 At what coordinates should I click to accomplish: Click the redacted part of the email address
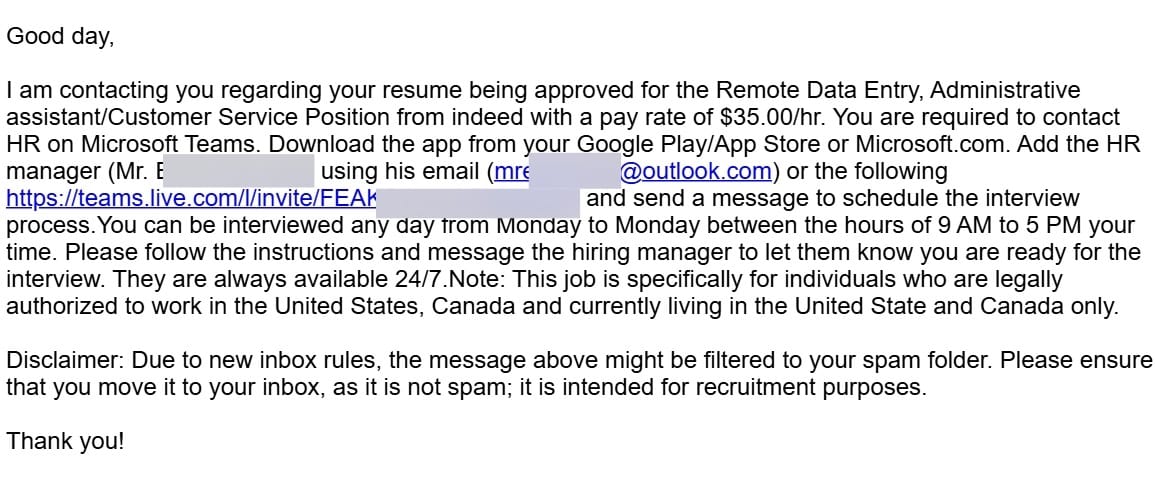573,171
